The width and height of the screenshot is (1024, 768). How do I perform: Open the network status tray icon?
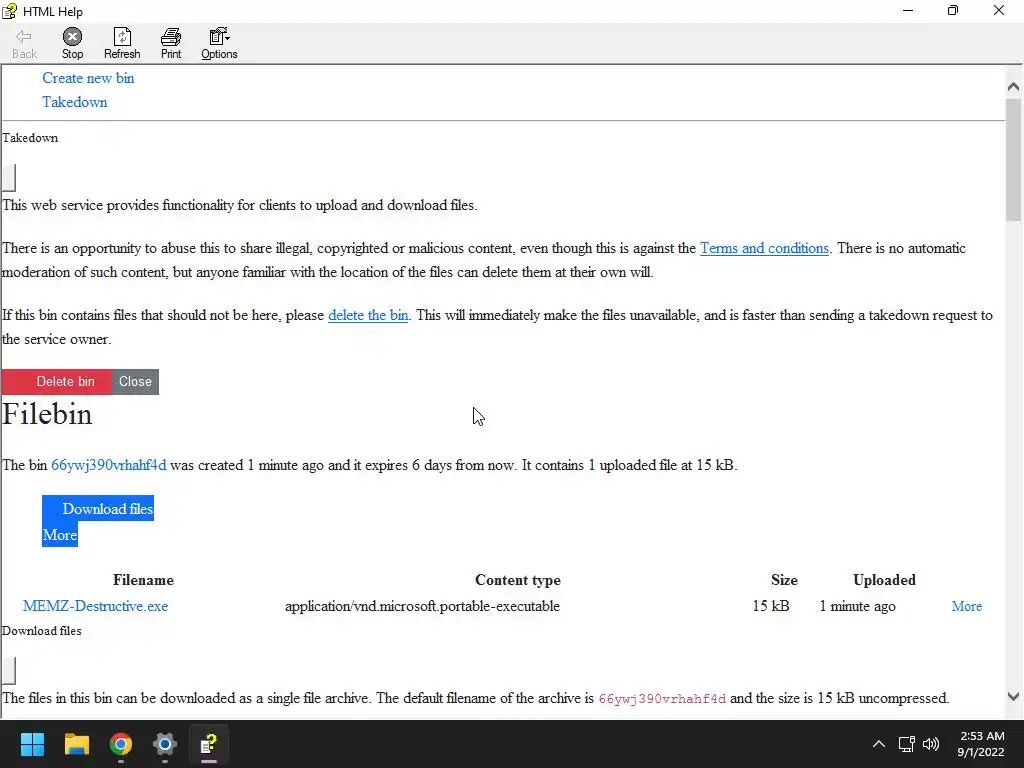[x=906, y=744]
